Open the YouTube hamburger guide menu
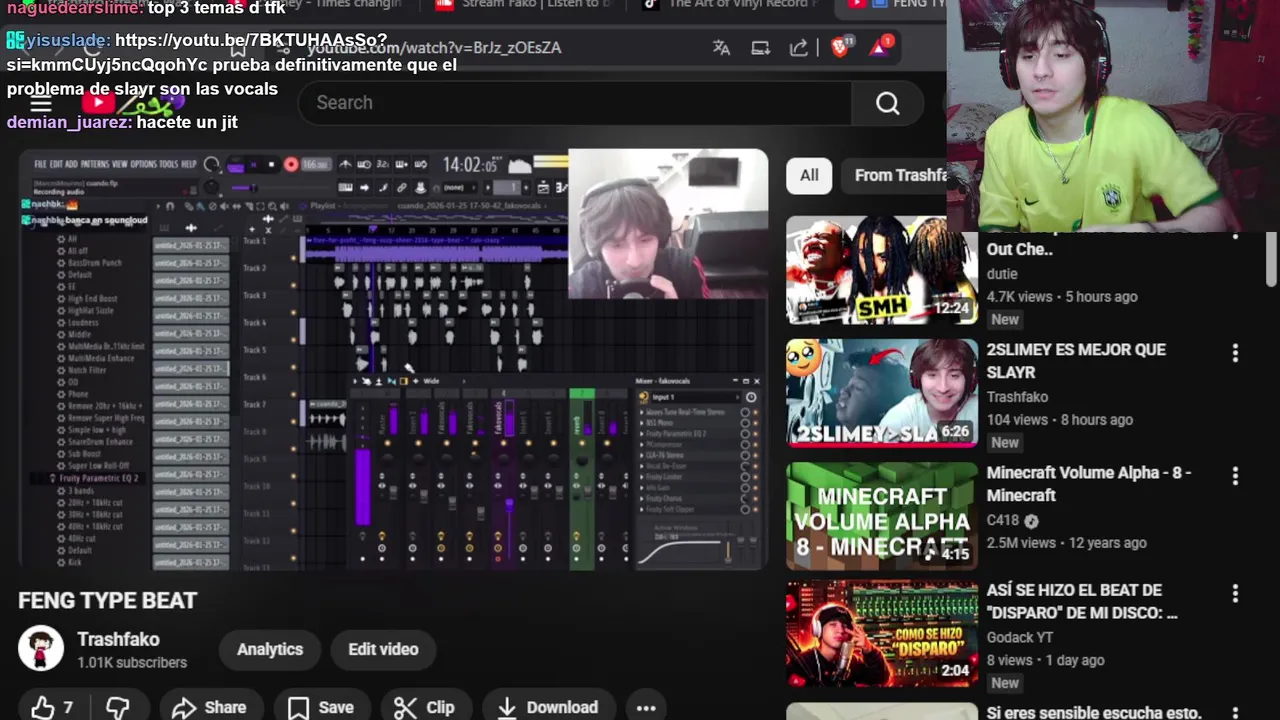Viewport: 1280px width, 720px height. [41, 104]
